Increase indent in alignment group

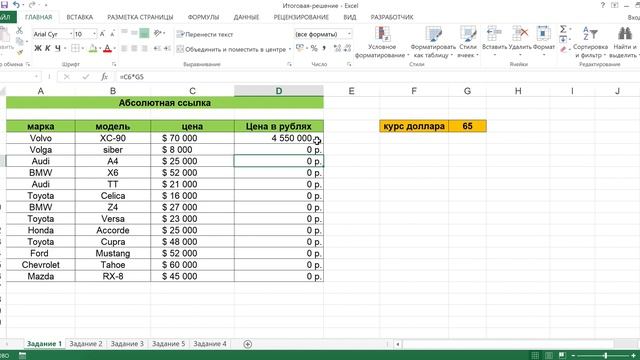click(x=167, y=49)
